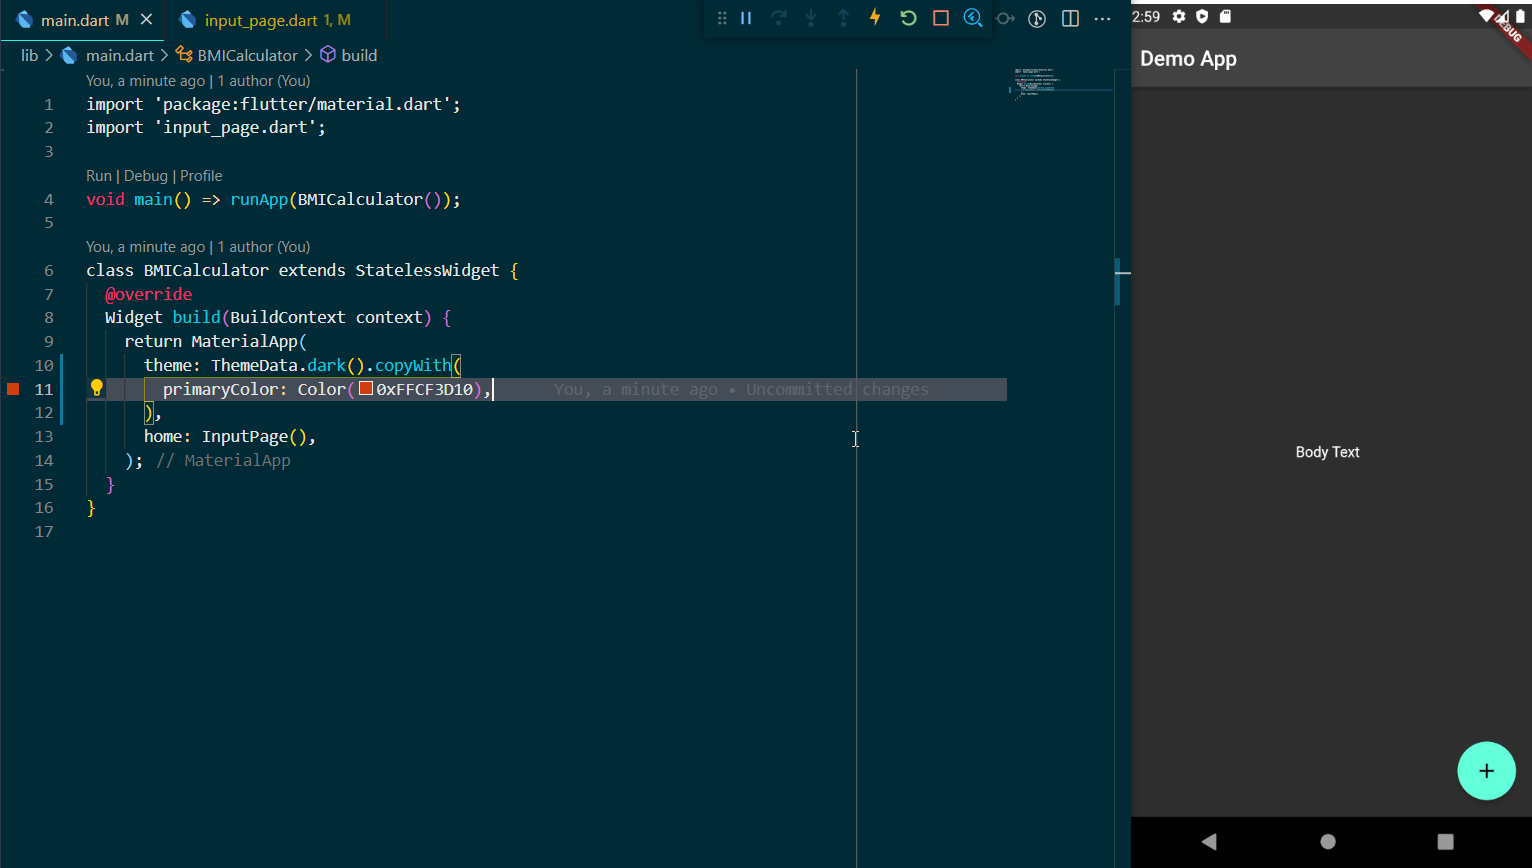Tap the emulator Back navigation button
Screen dimensions: 1532x868
[x=1209, y=841]
